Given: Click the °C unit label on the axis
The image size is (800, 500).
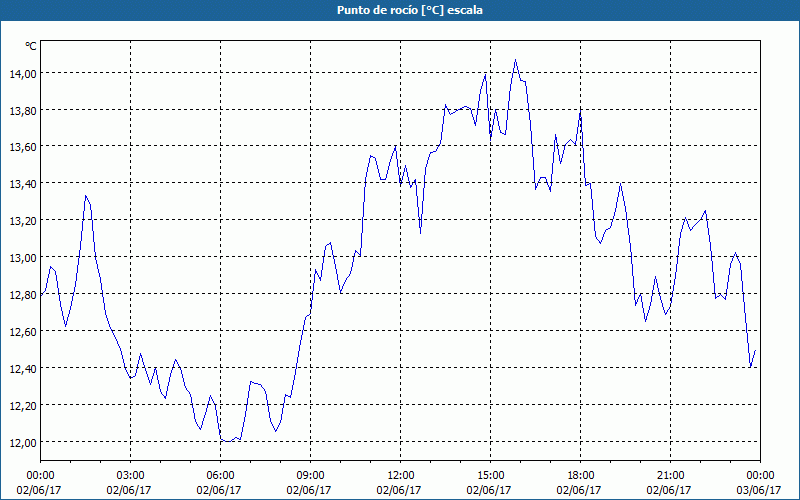Looking at the screenshot, I should coord(31,46).
